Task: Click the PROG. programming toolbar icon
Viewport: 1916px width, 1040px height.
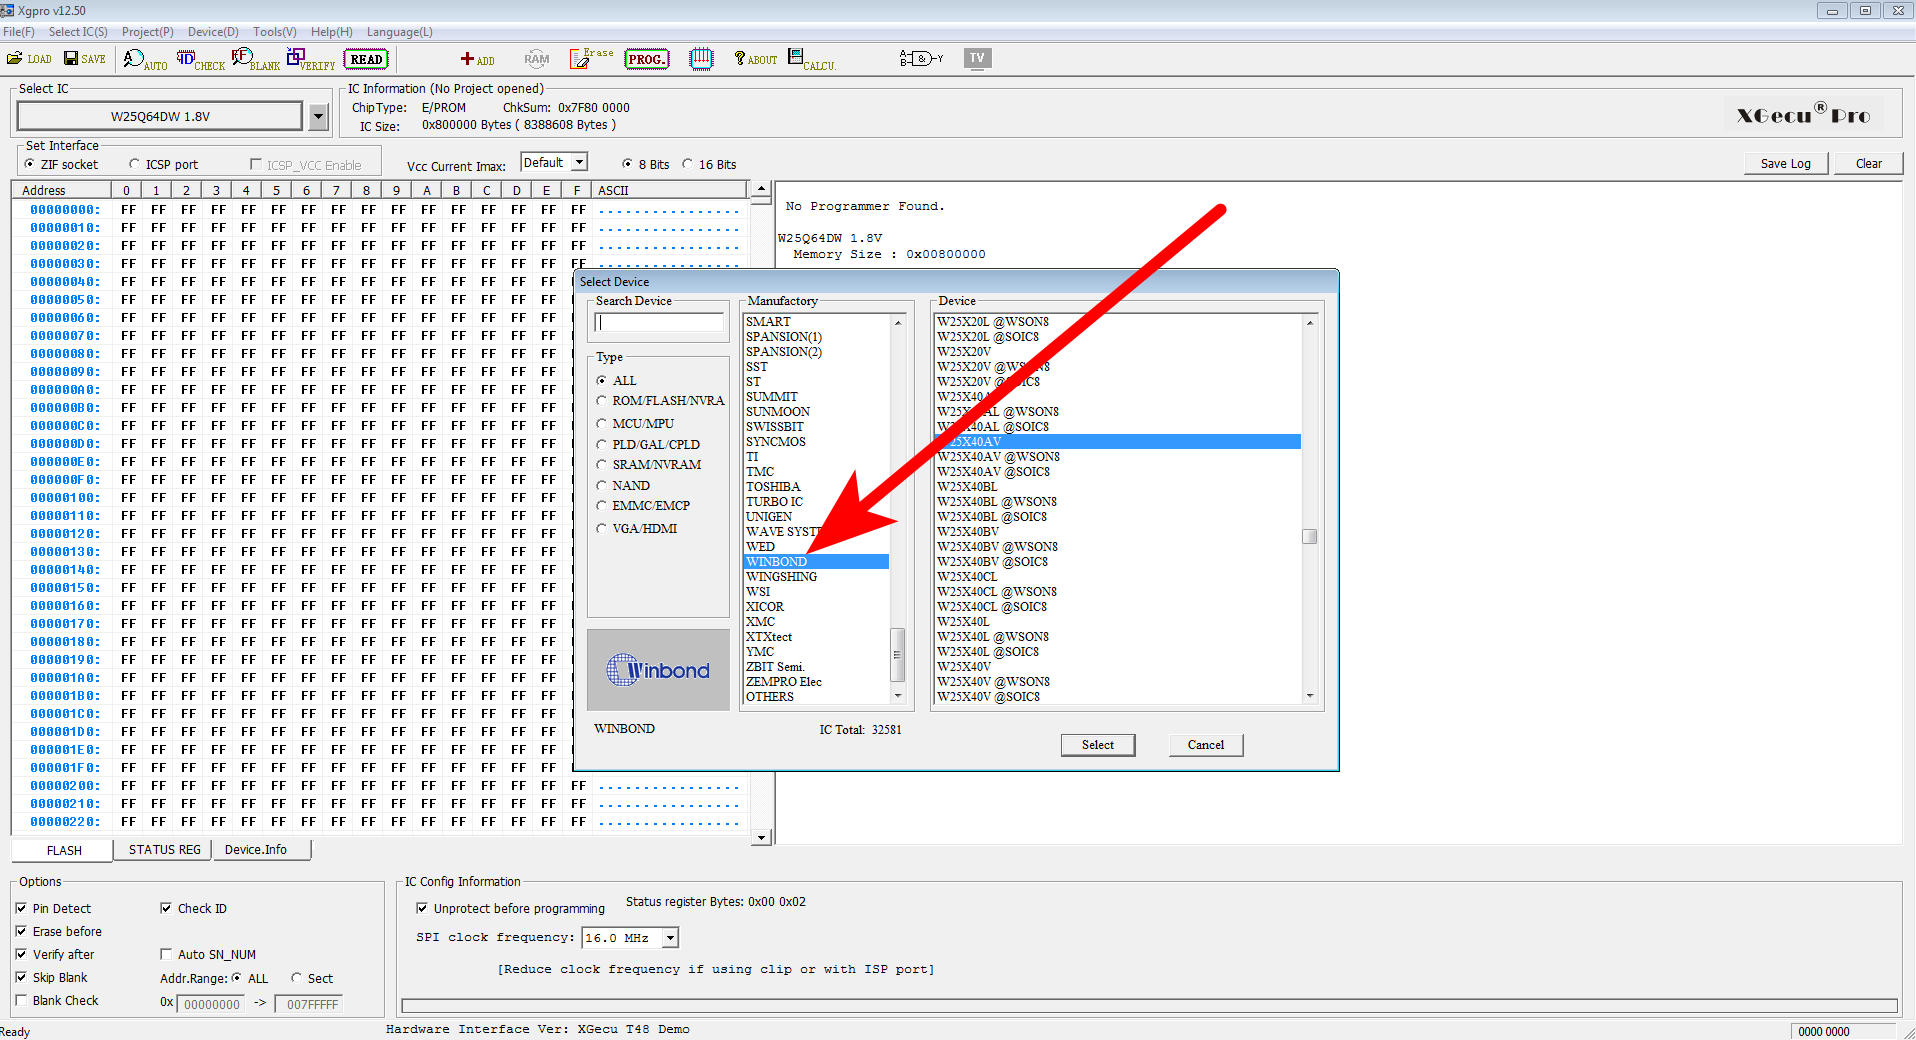Action: (x=646, y=59)
